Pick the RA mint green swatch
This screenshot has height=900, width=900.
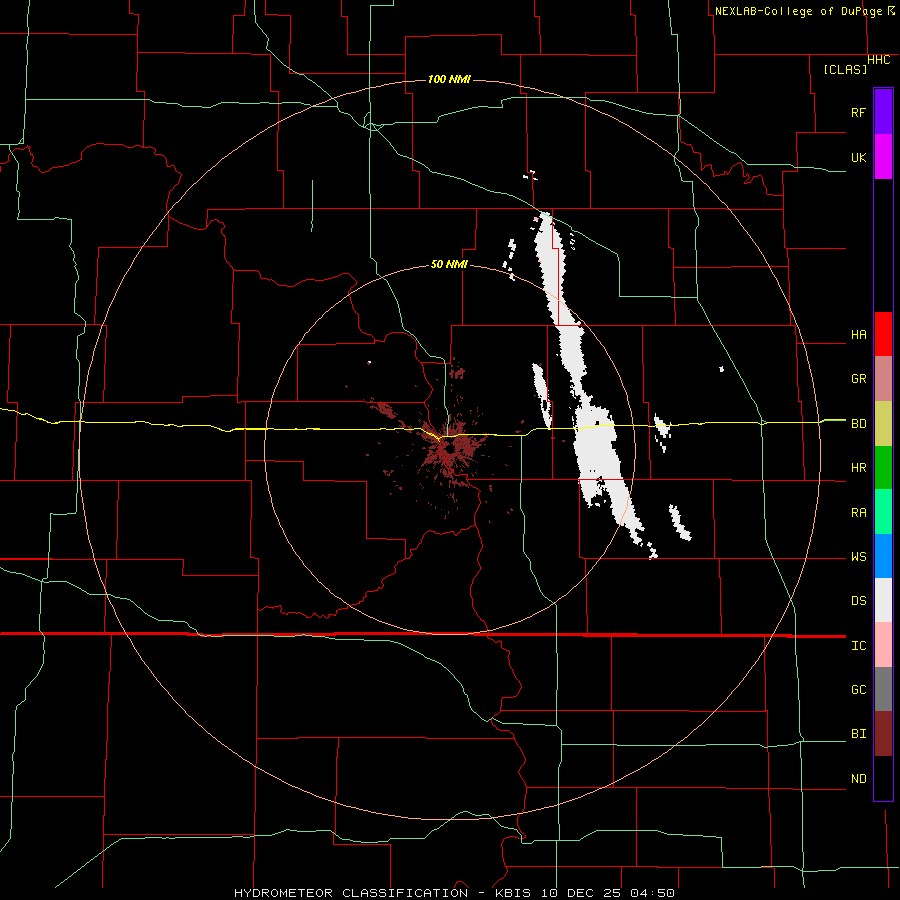[x=883, y=512]
